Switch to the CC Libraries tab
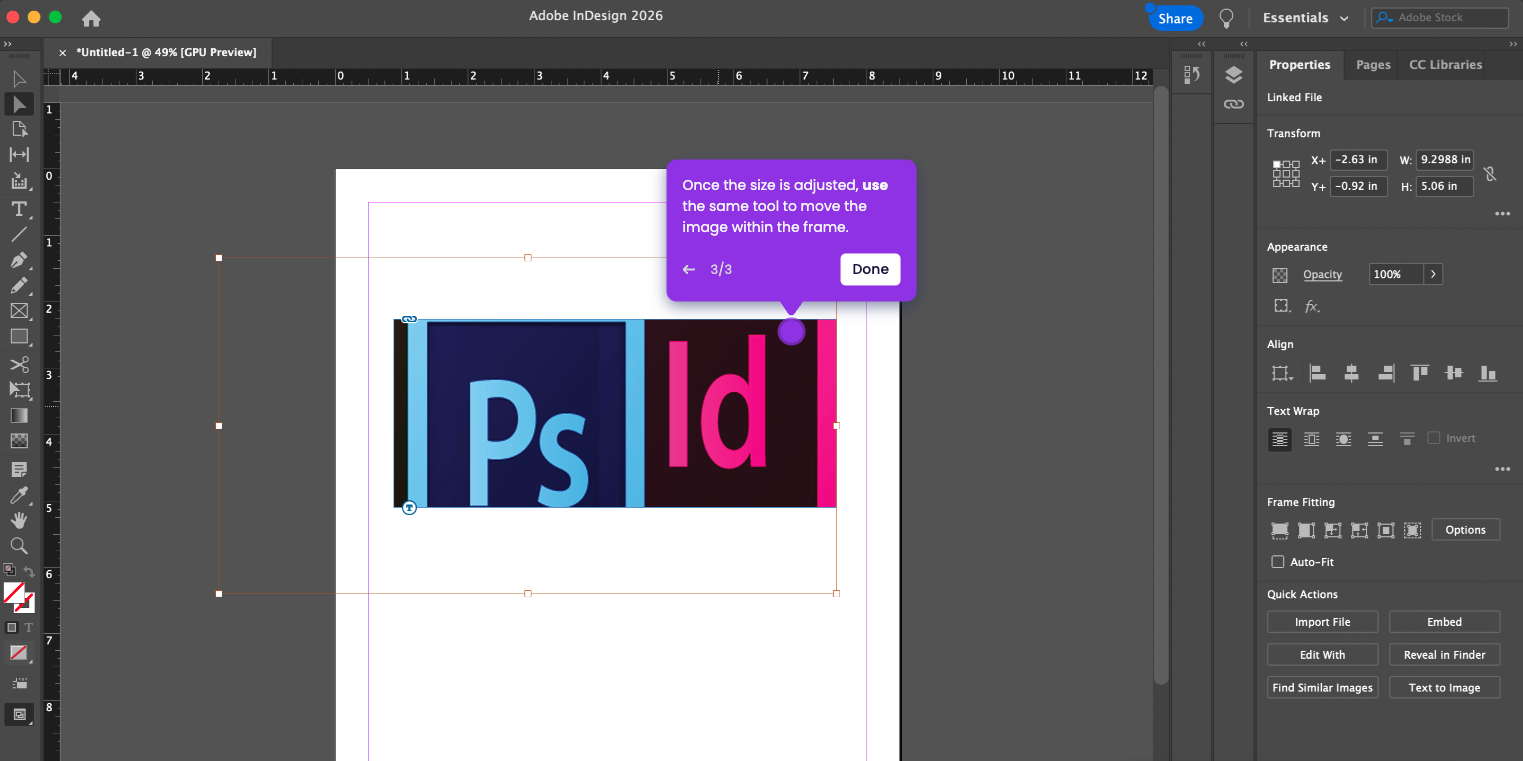This screenshot has width=1523, height=761. tap(1445, 65)
